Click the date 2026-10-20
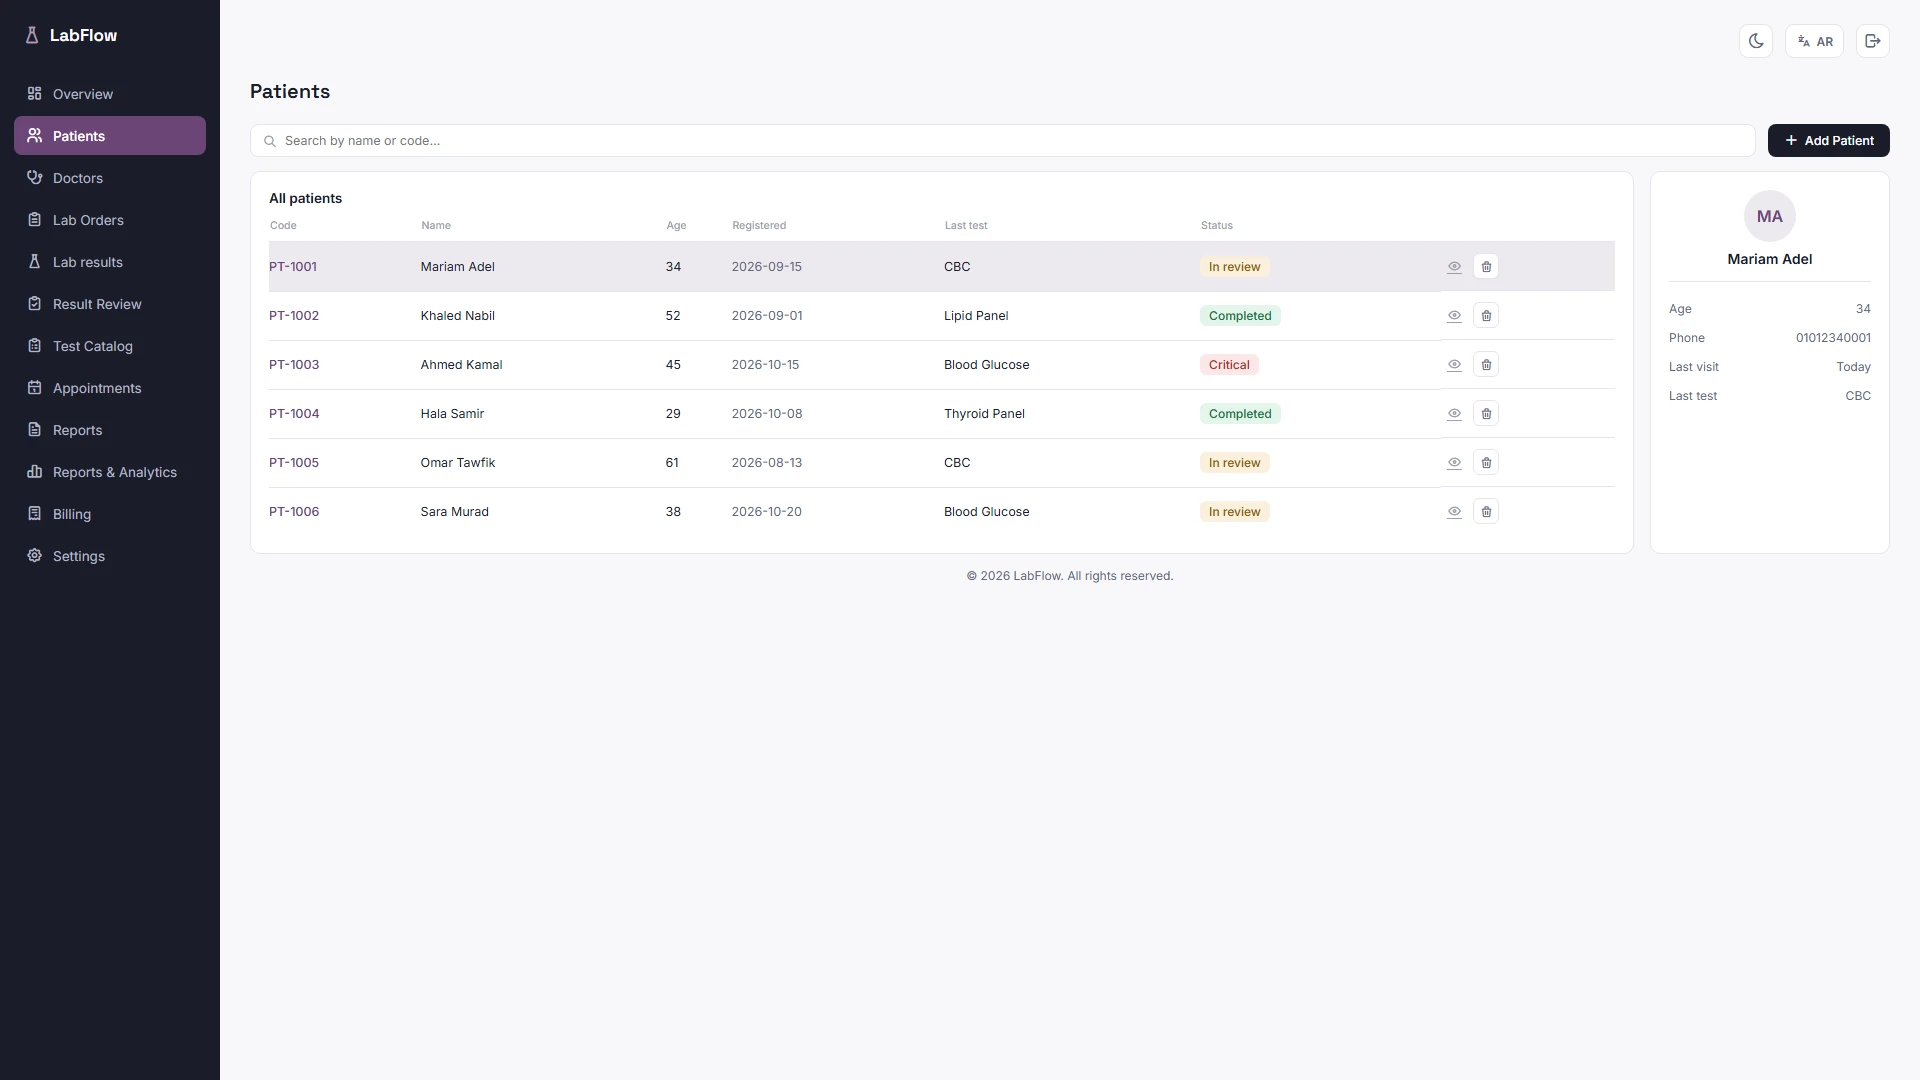1920x1080 pixels. coord(766,512)
